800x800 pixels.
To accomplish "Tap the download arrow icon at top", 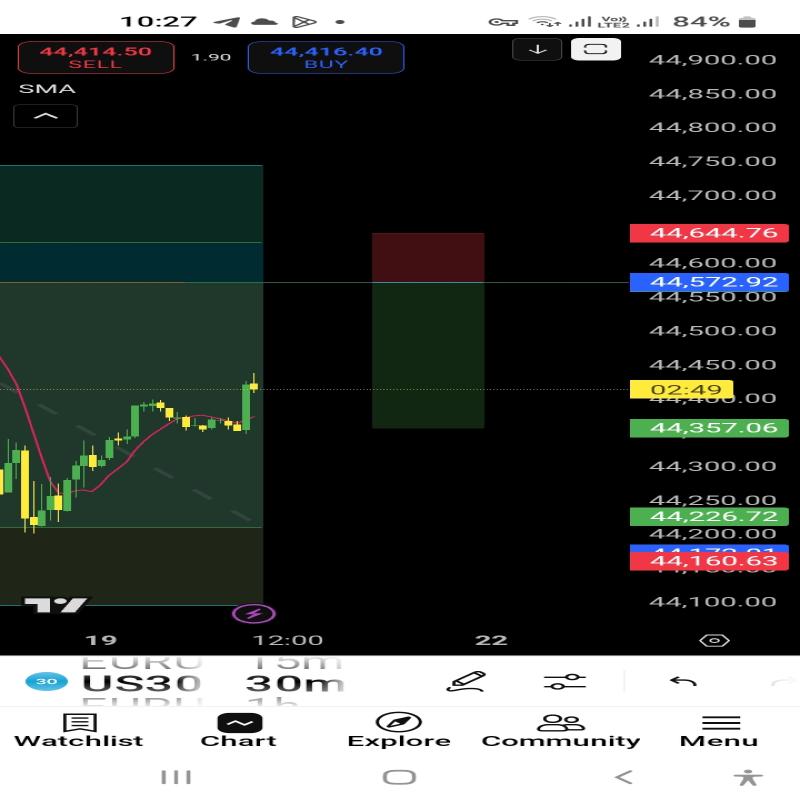I will pyautogui.click(x=537, y=49).
